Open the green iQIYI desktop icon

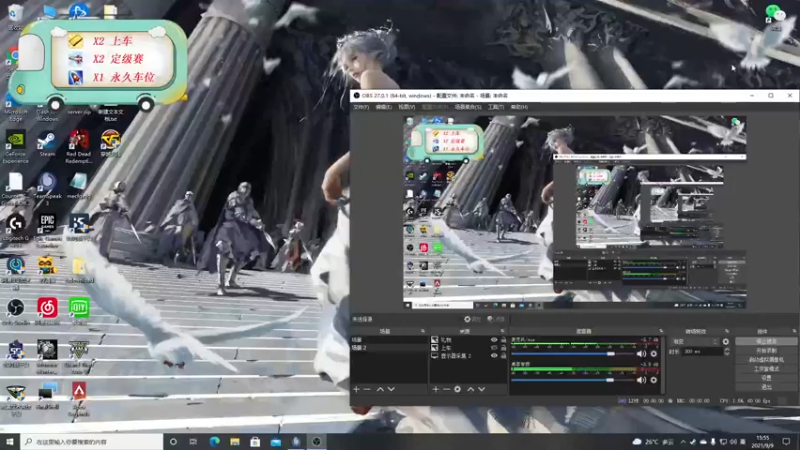(x=79, y=312)
